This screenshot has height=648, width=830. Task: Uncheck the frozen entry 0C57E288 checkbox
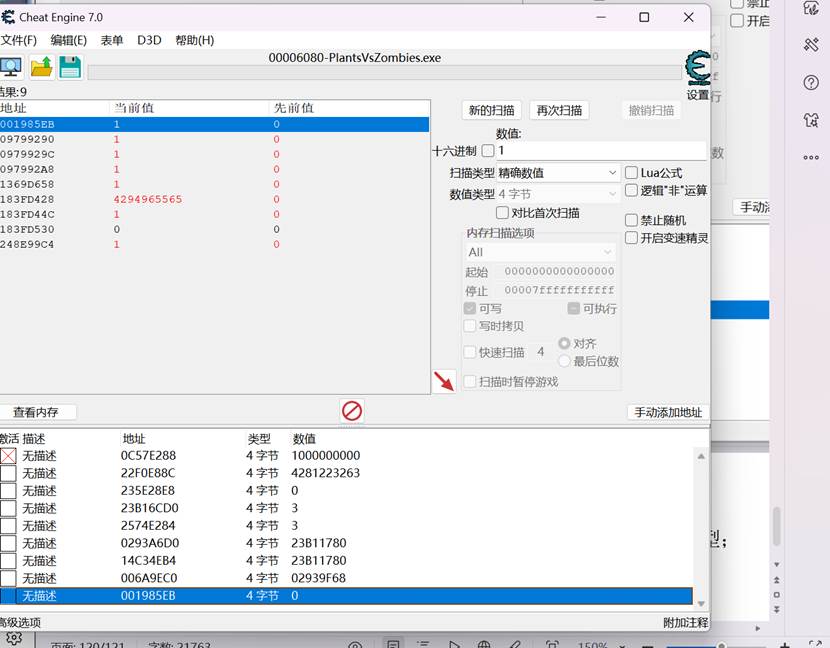[x=8, y=456]
